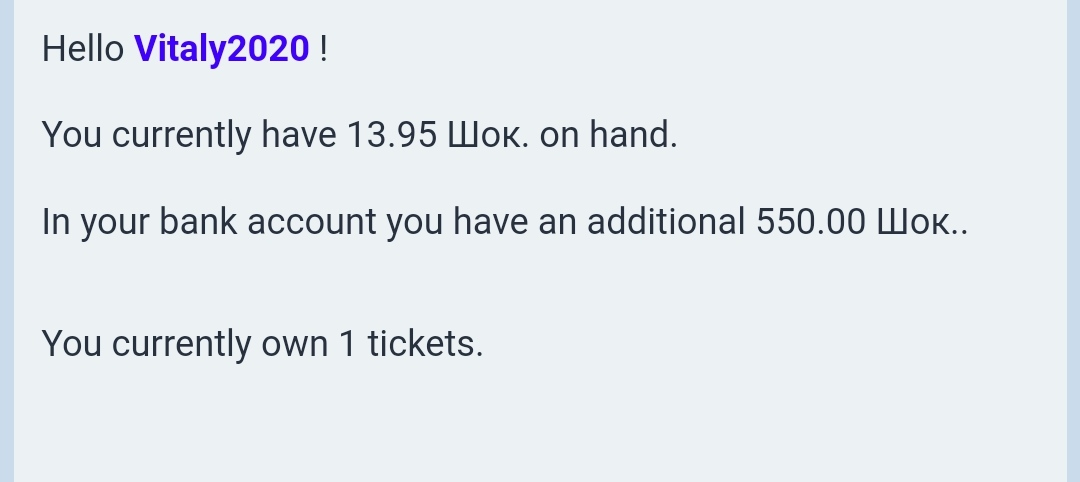Image resolution: width=1080 pixels, height=482 pixels.
Task: Click the left blue page border
Action: coord(6,240)
